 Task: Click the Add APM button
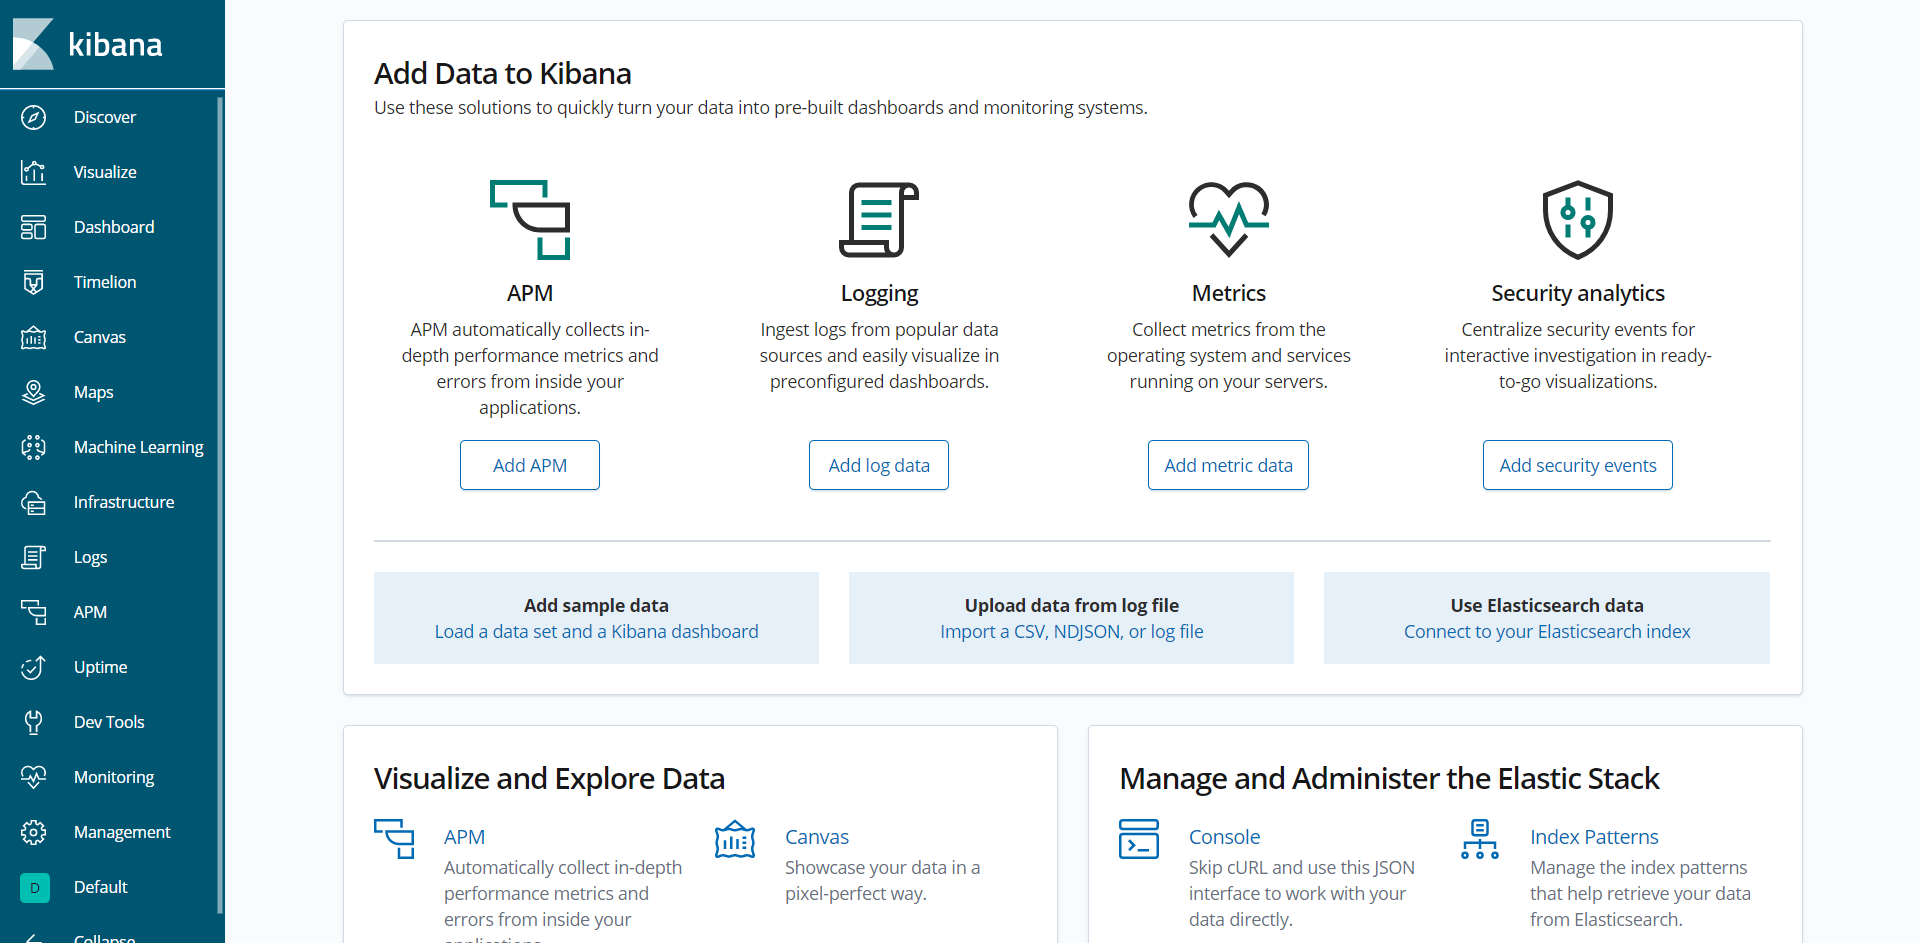pos(530,465)
